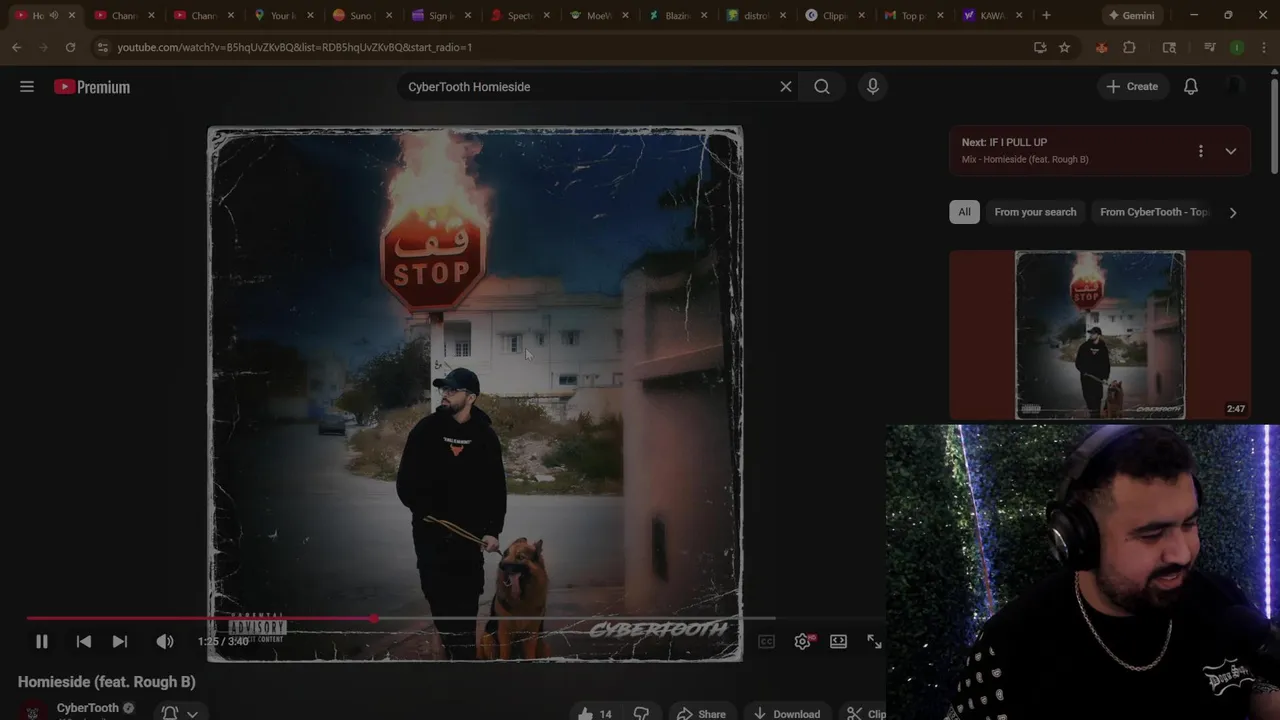
Task: Like the Homieside video
Action: point(595,713)
